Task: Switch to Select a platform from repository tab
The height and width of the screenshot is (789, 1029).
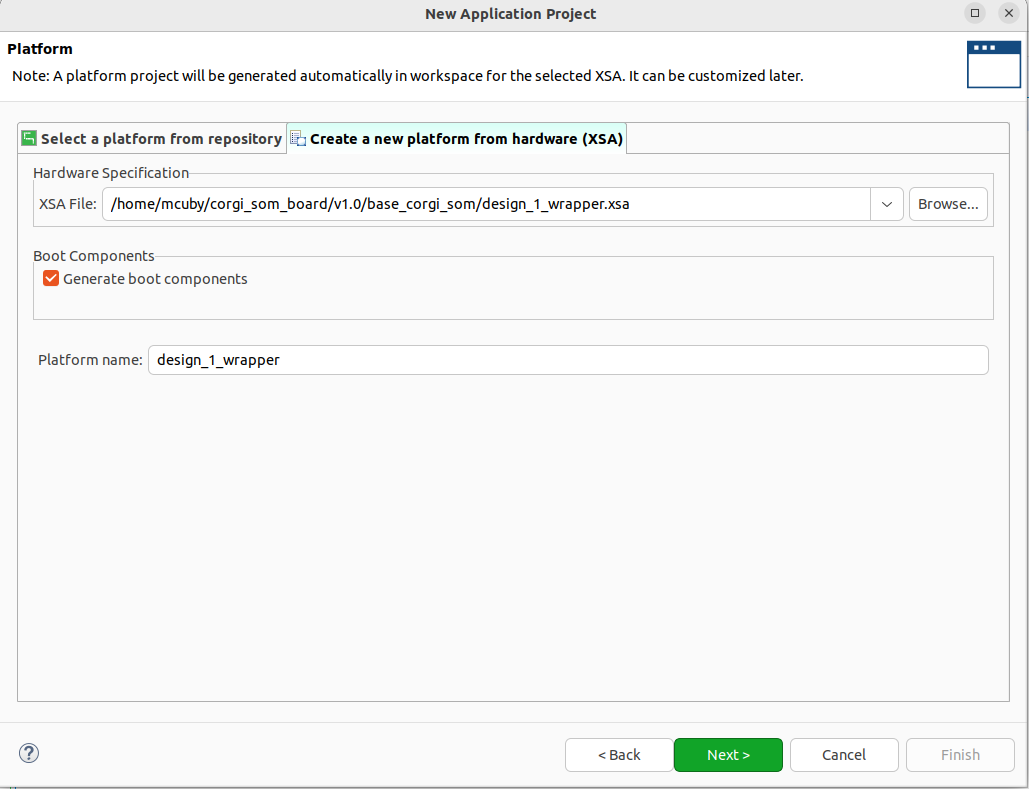Action: (152, 139)
